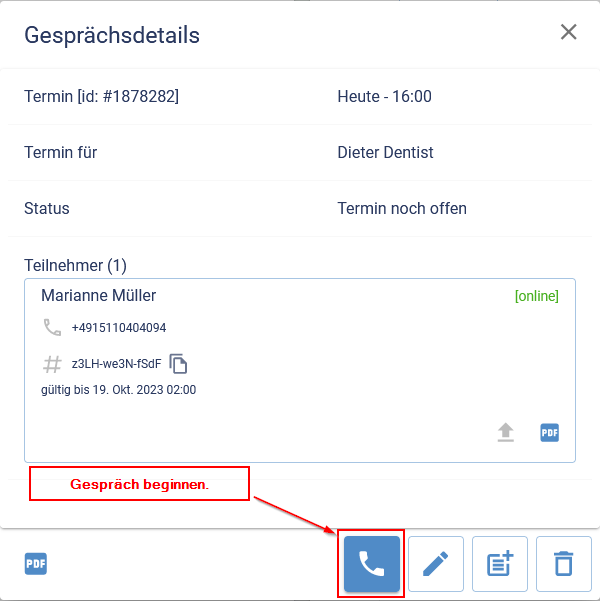Open PDF icon in Marianne Müller's card
Image resolution: width=600 pixels, height=601 pixels.
[549, 432]
